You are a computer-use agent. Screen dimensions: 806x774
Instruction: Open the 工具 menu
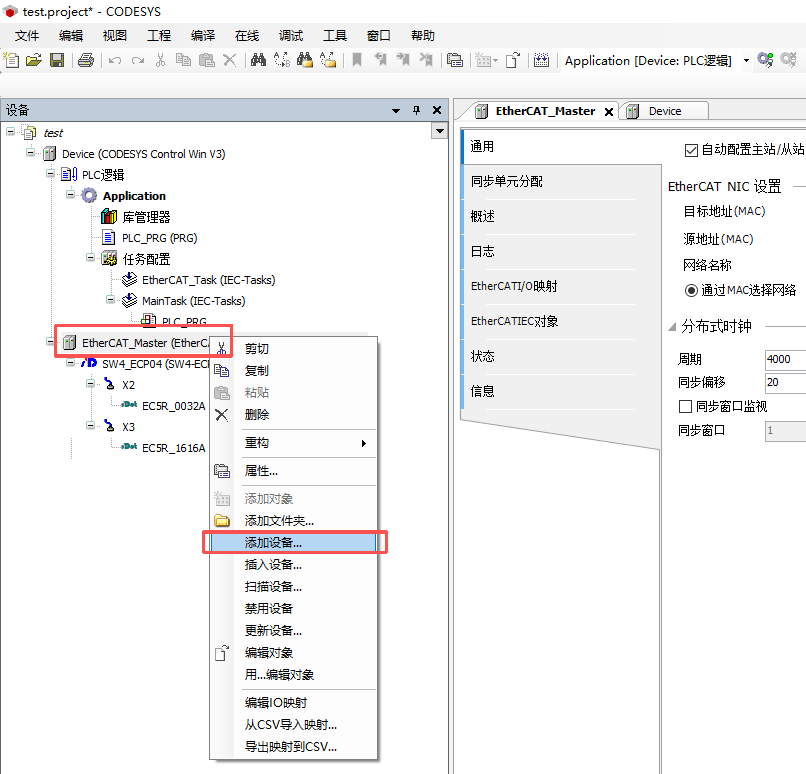335,35
